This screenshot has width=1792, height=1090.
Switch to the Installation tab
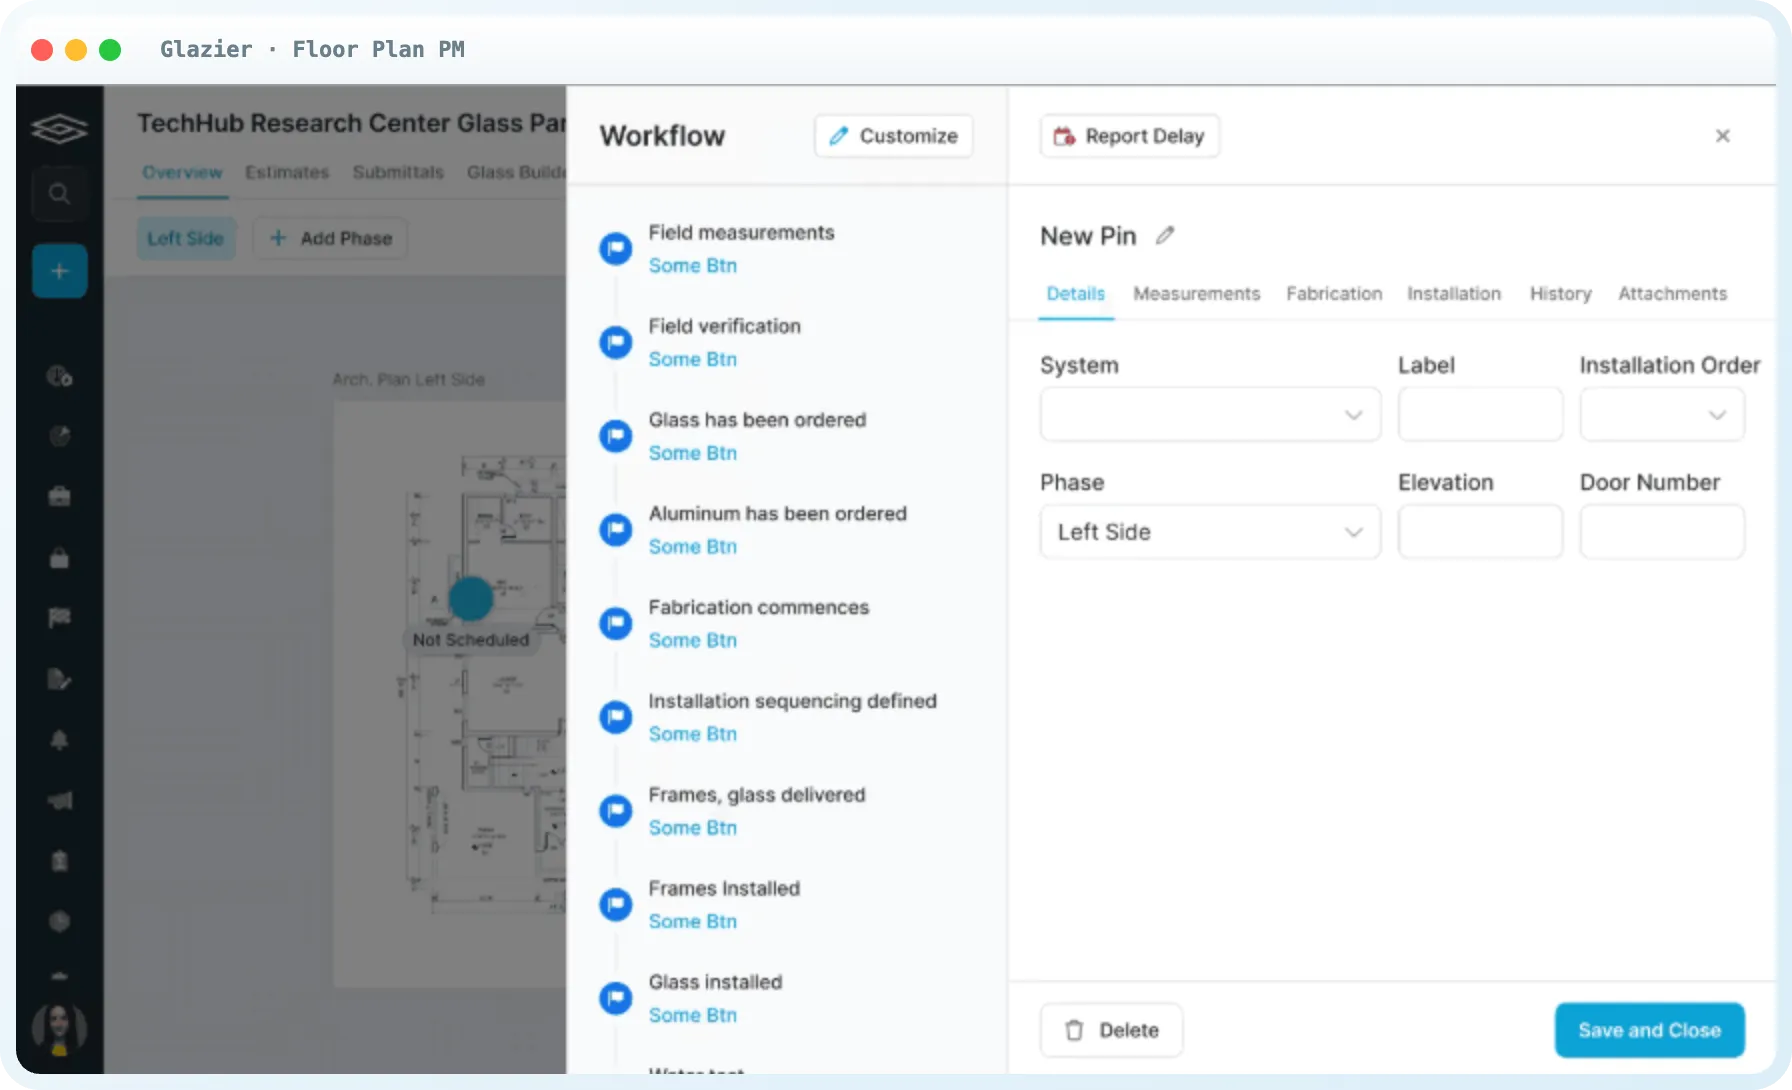[1454, 294]
